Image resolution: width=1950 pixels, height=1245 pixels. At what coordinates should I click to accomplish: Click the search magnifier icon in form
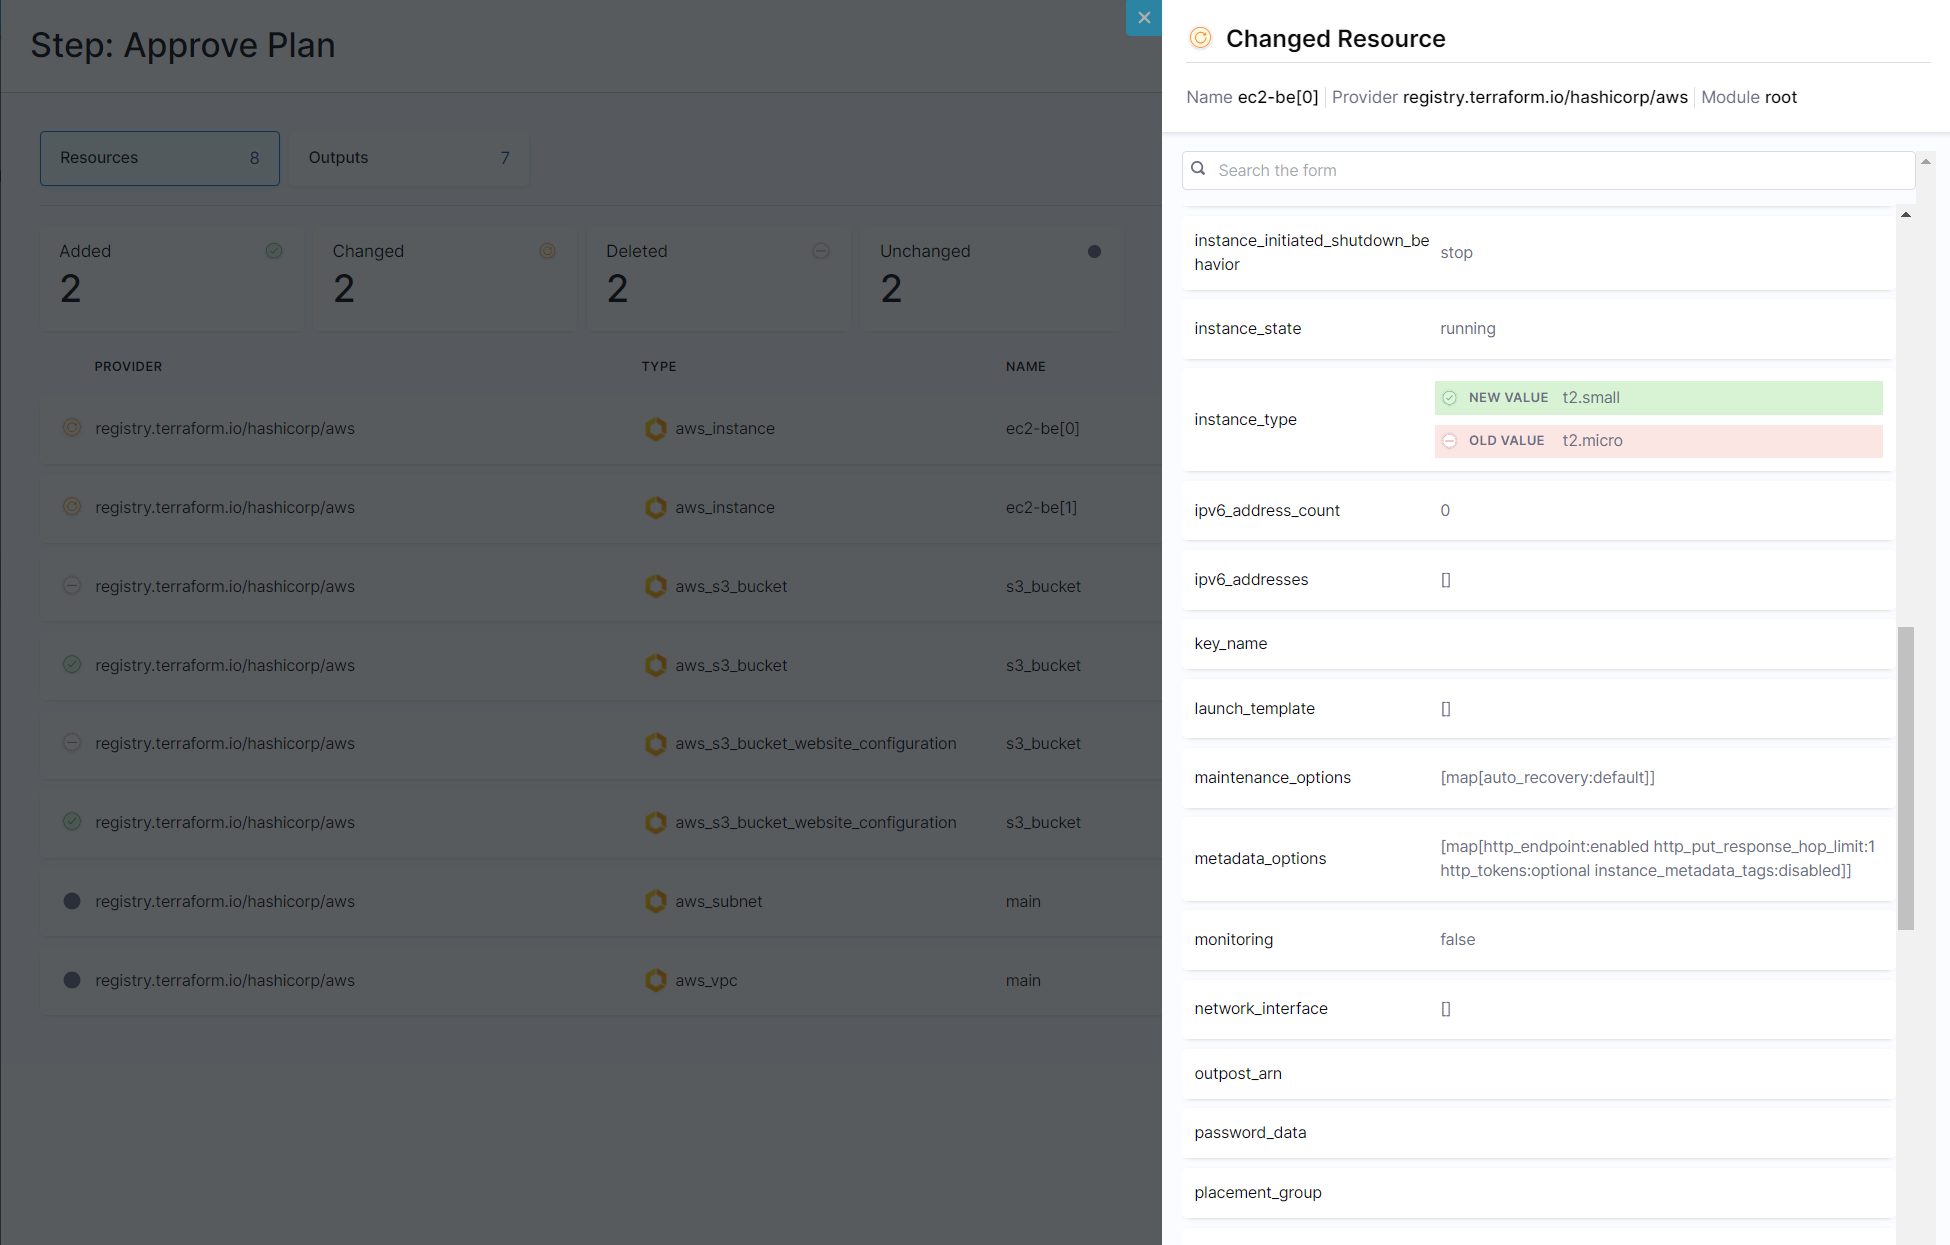point(1198,169)
